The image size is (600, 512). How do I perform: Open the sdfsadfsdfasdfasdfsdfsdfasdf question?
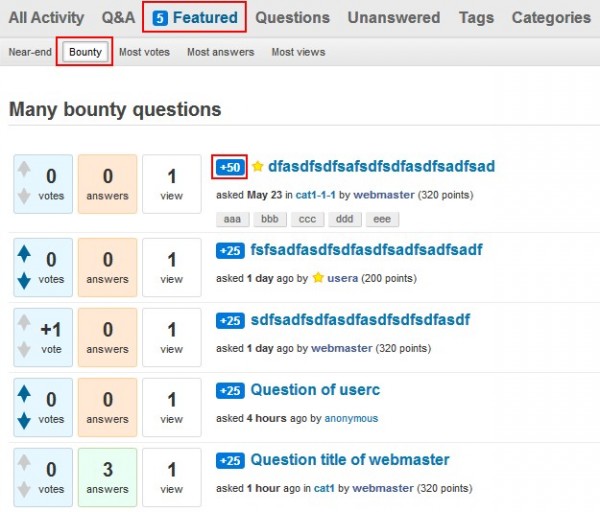point(360,320)
